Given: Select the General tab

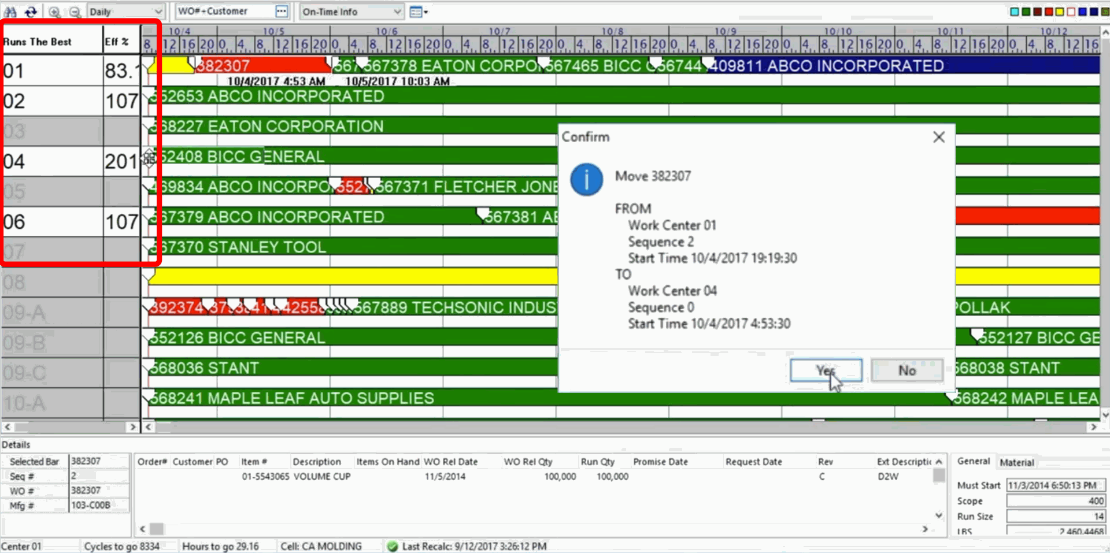Looking at the screenshot, I should coord(973,462).
